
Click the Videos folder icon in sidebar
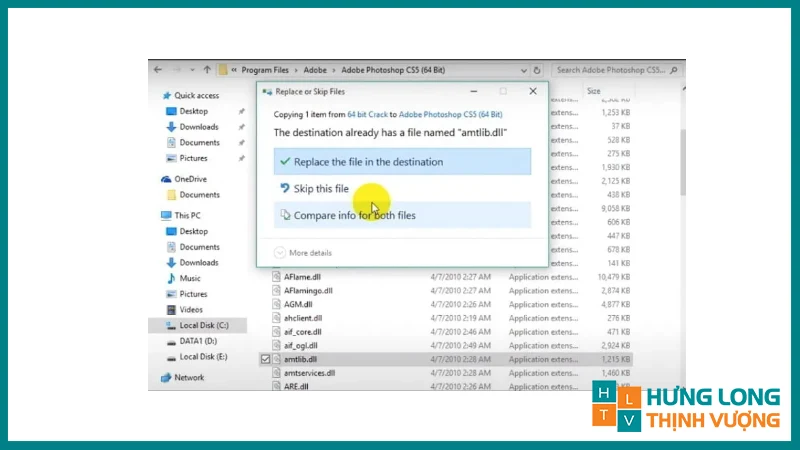(x=171, y=310)
